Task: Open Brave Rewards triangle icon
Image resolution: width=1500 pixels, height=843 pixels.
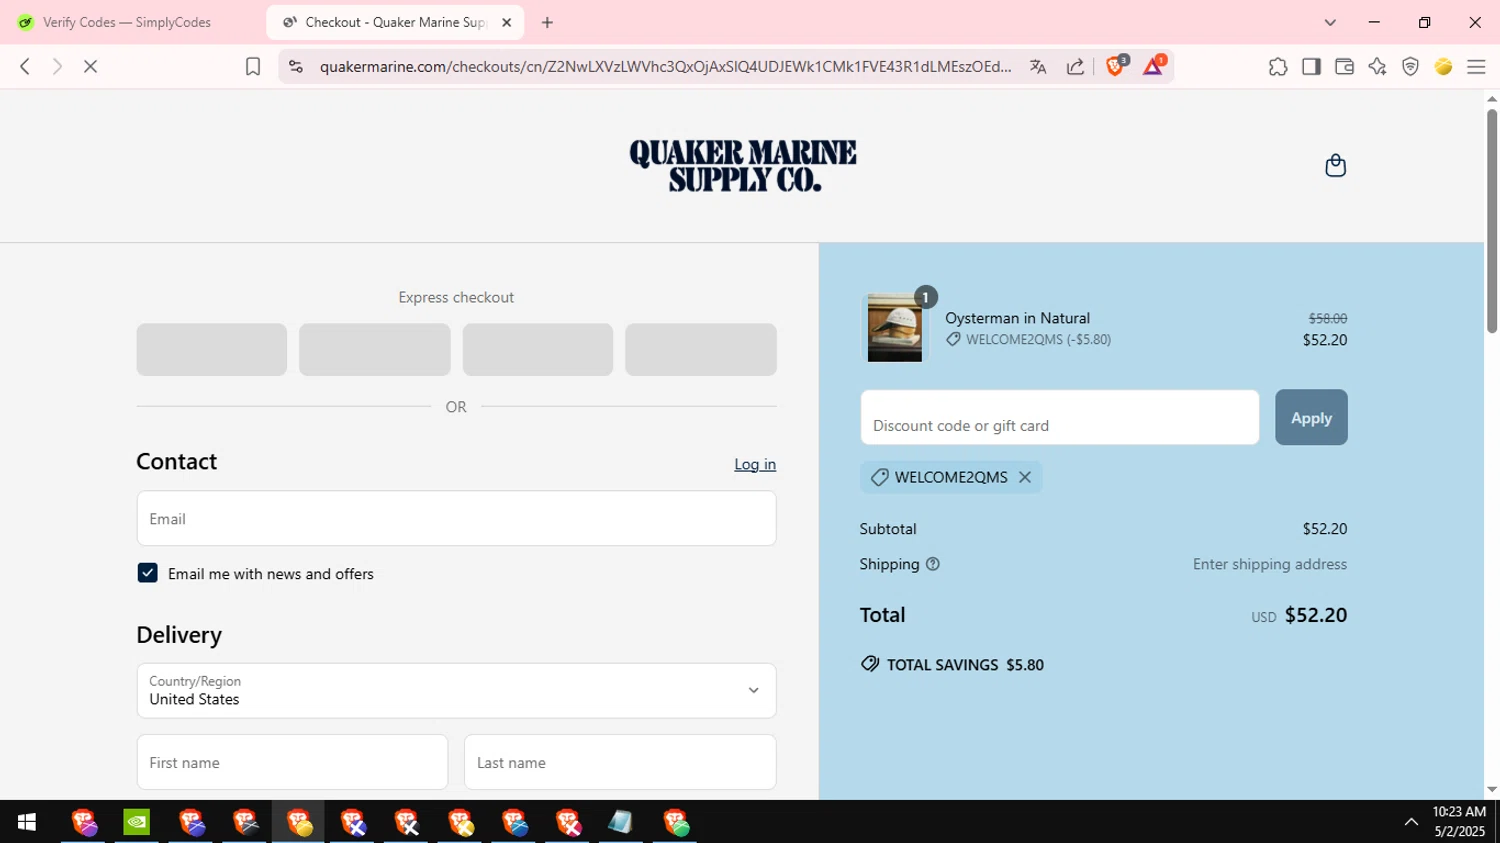Action: 1153,66
